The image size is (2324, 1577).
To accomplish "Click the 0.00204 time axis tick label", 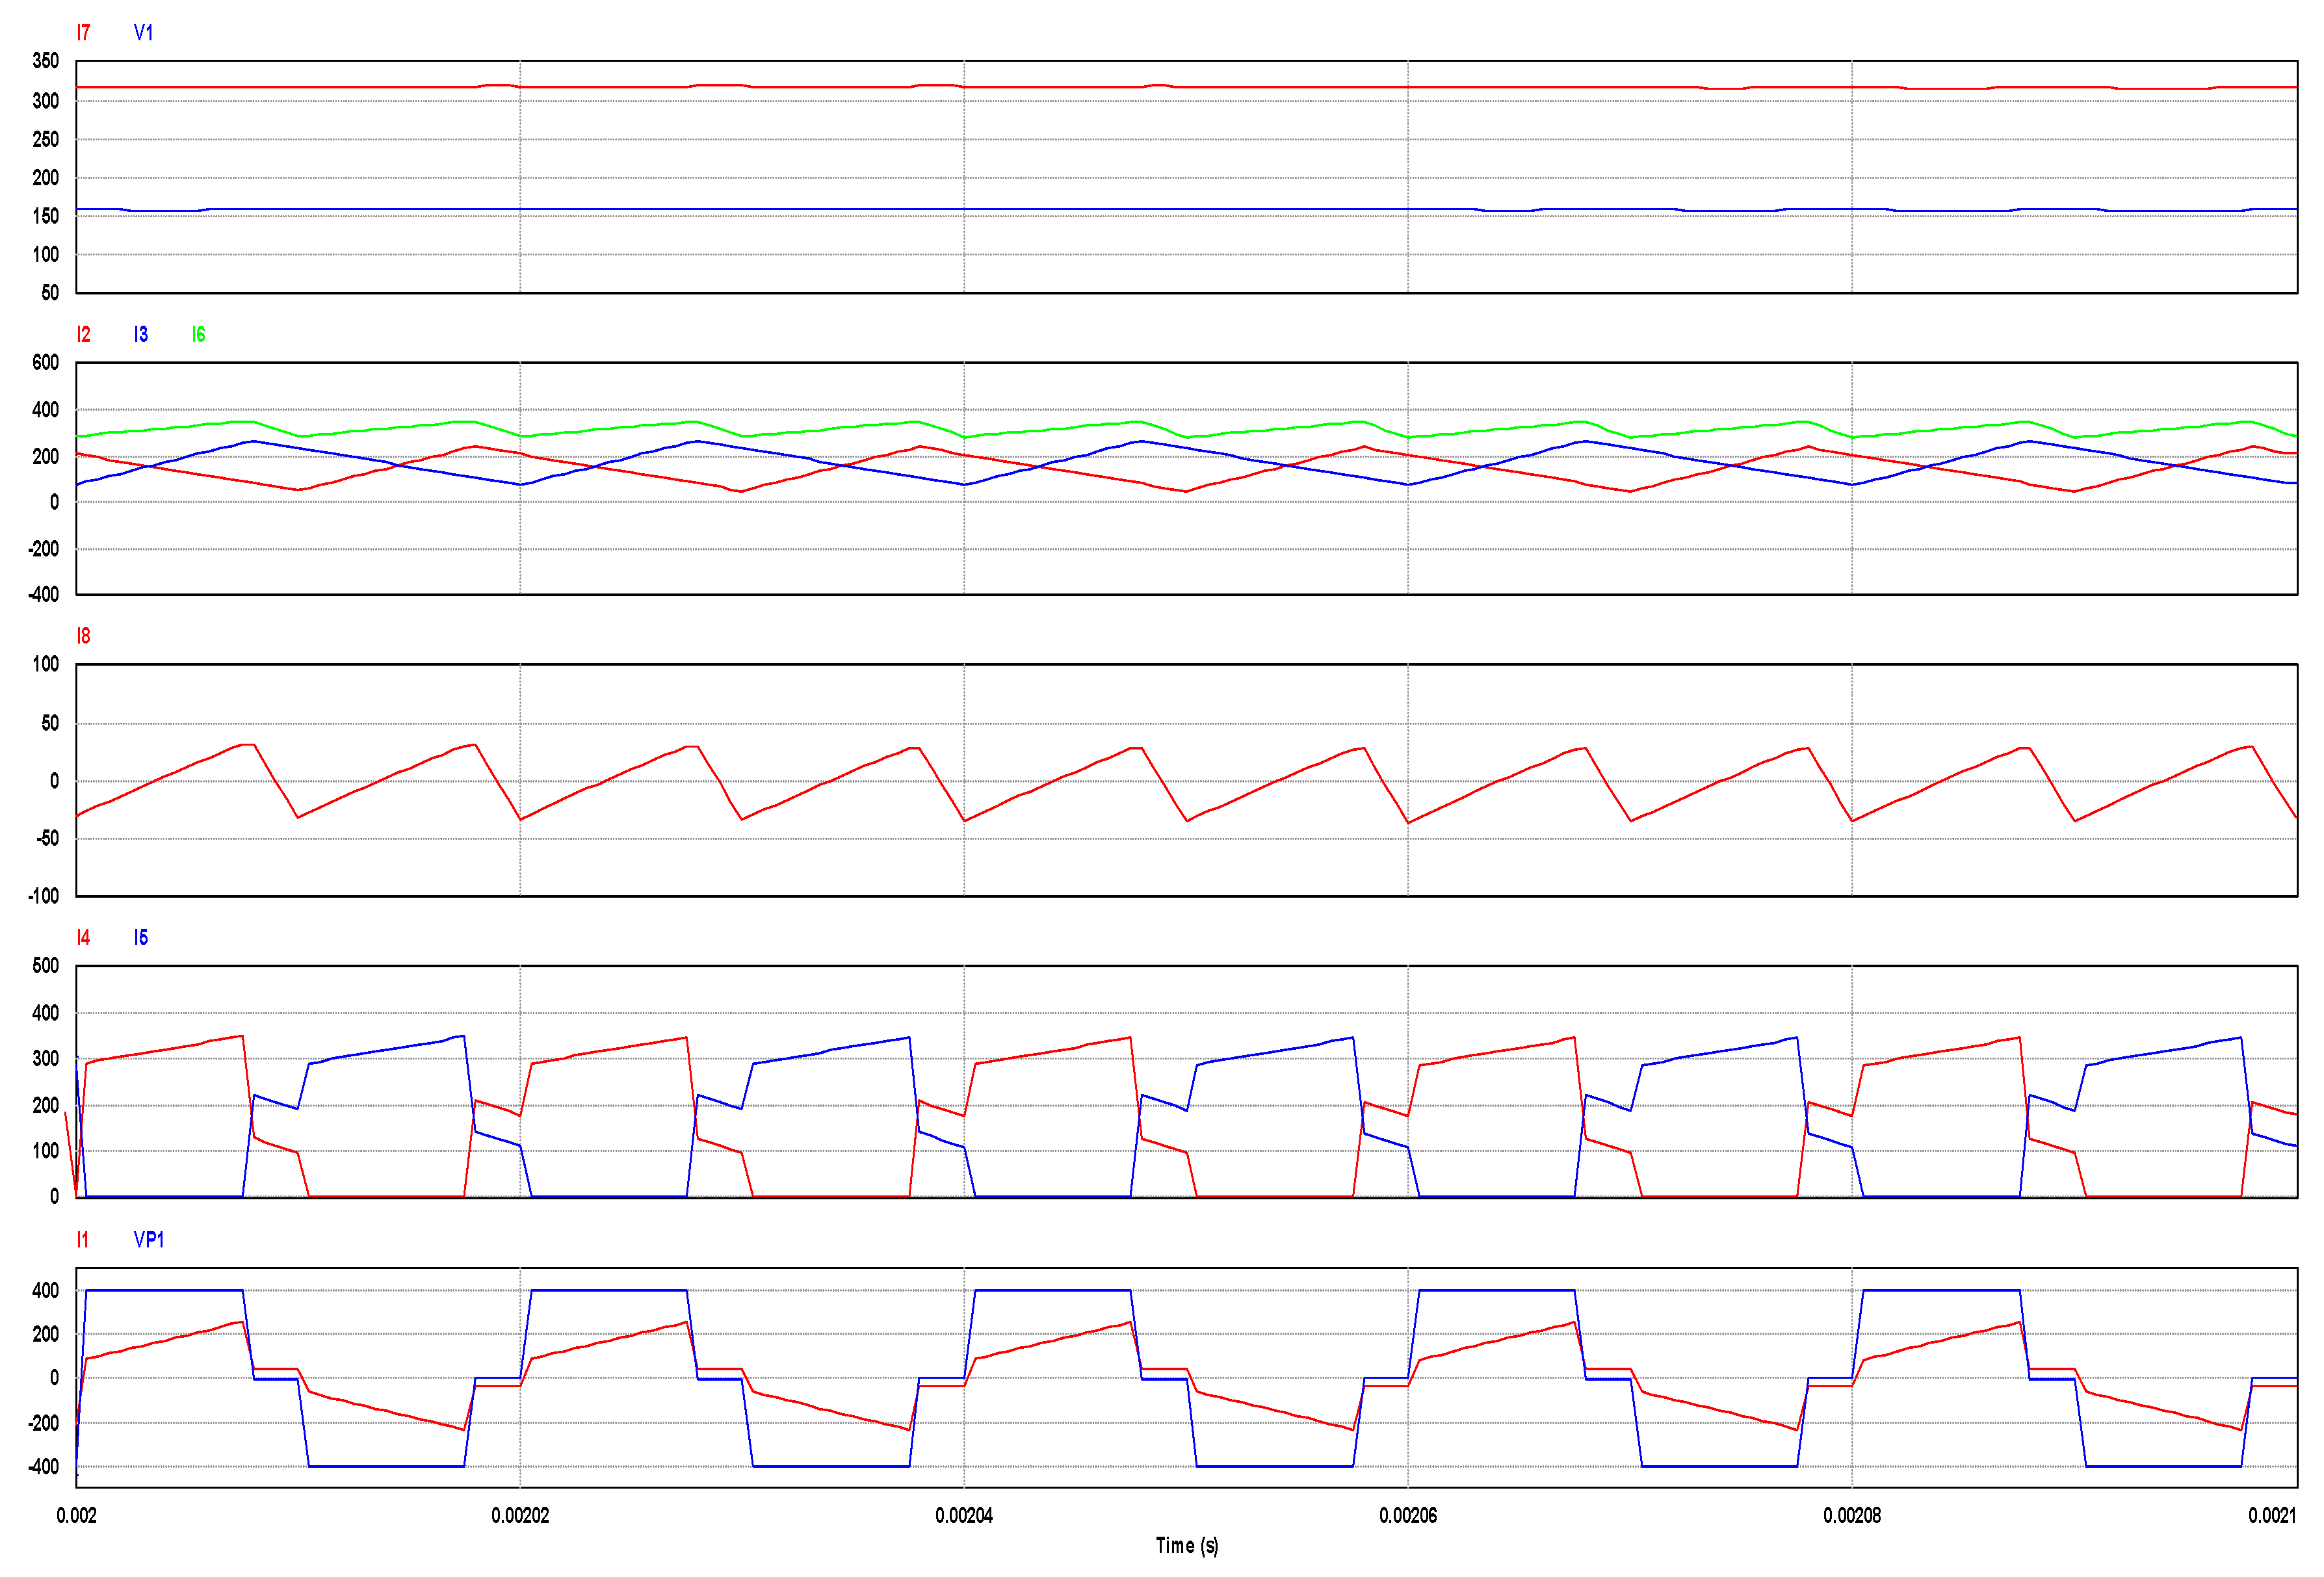I will pos(964,1516).
